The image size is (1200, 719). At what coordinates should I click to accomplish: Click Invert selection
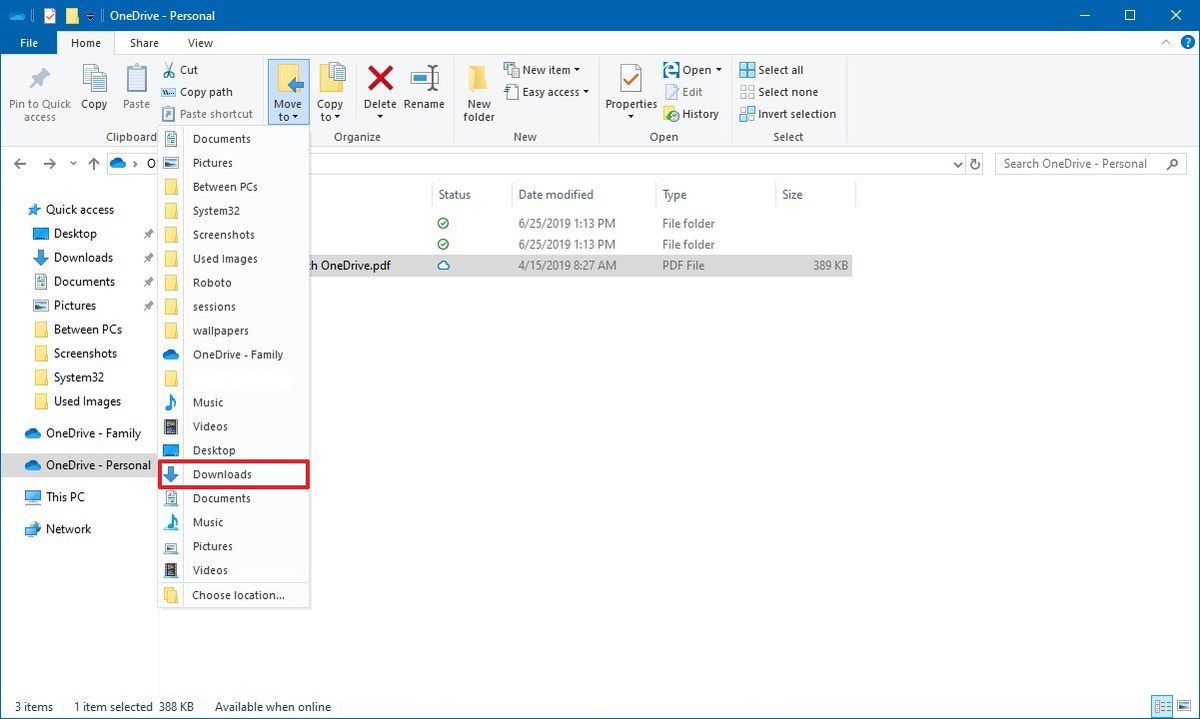[788, 113]
